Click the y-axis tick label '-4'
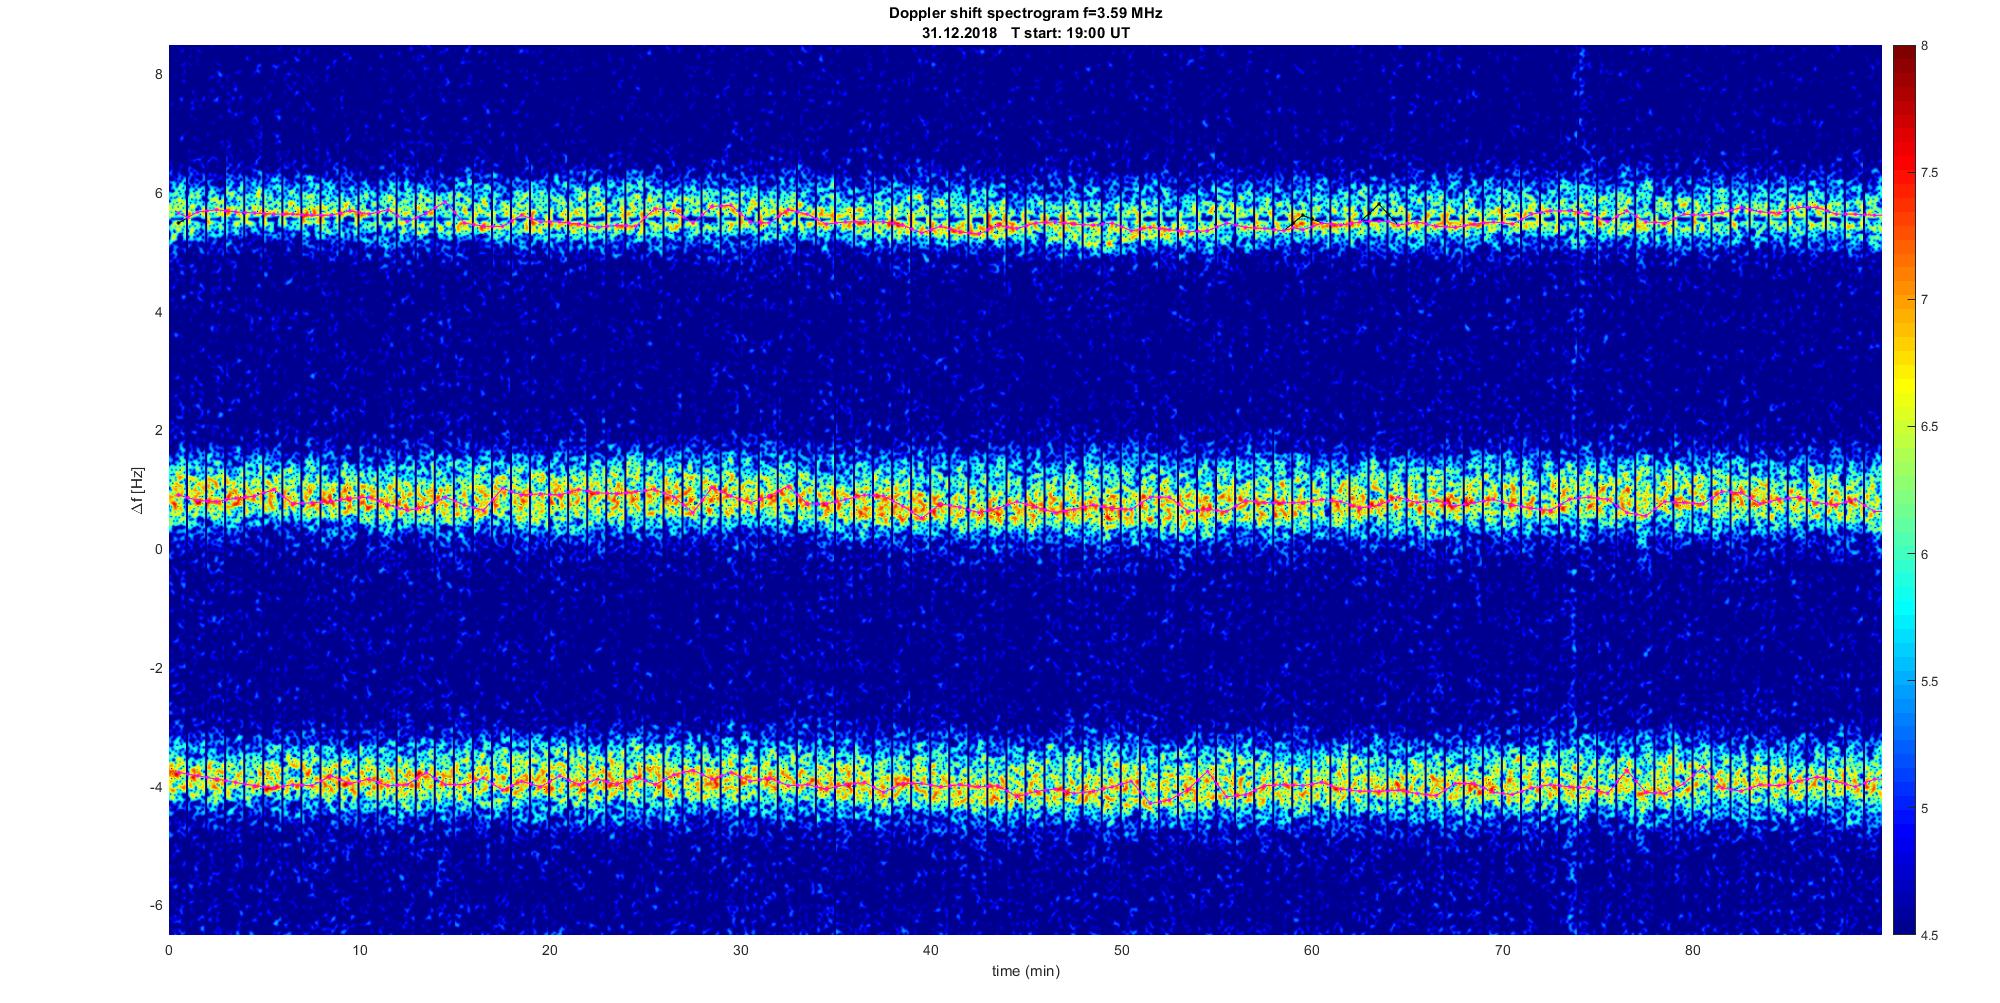Image resolution: width=2000 pixels, height=1003 pixels. pos(155,787)
